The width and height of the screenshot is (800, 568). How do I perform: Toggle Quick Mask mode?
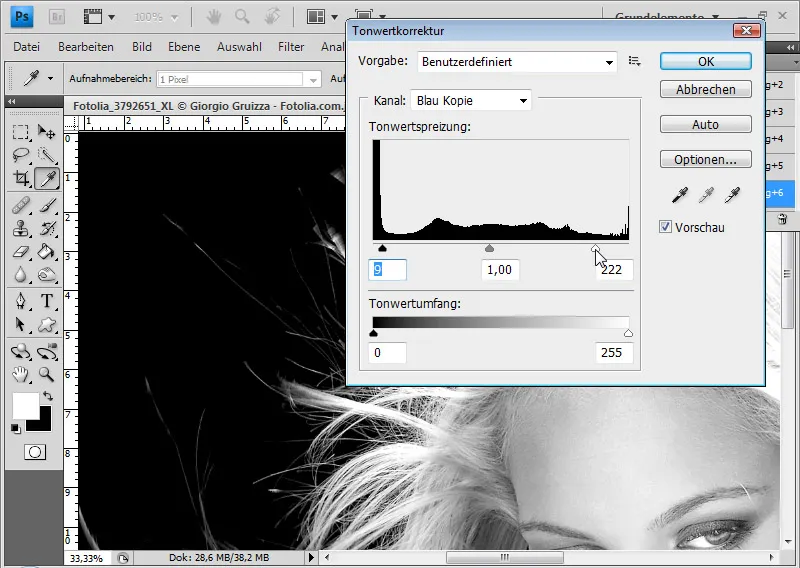35,452
